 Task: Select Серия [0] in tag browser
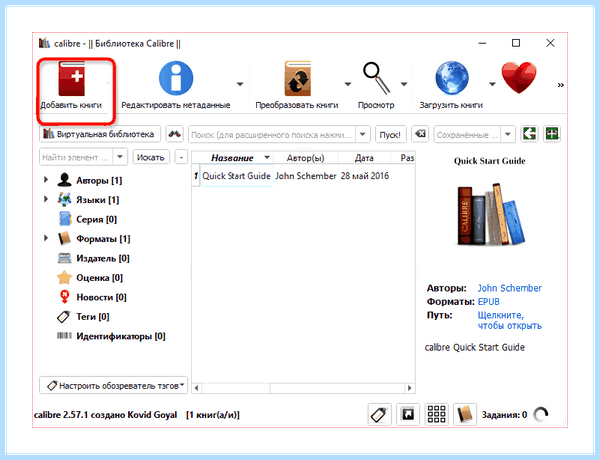96,219
